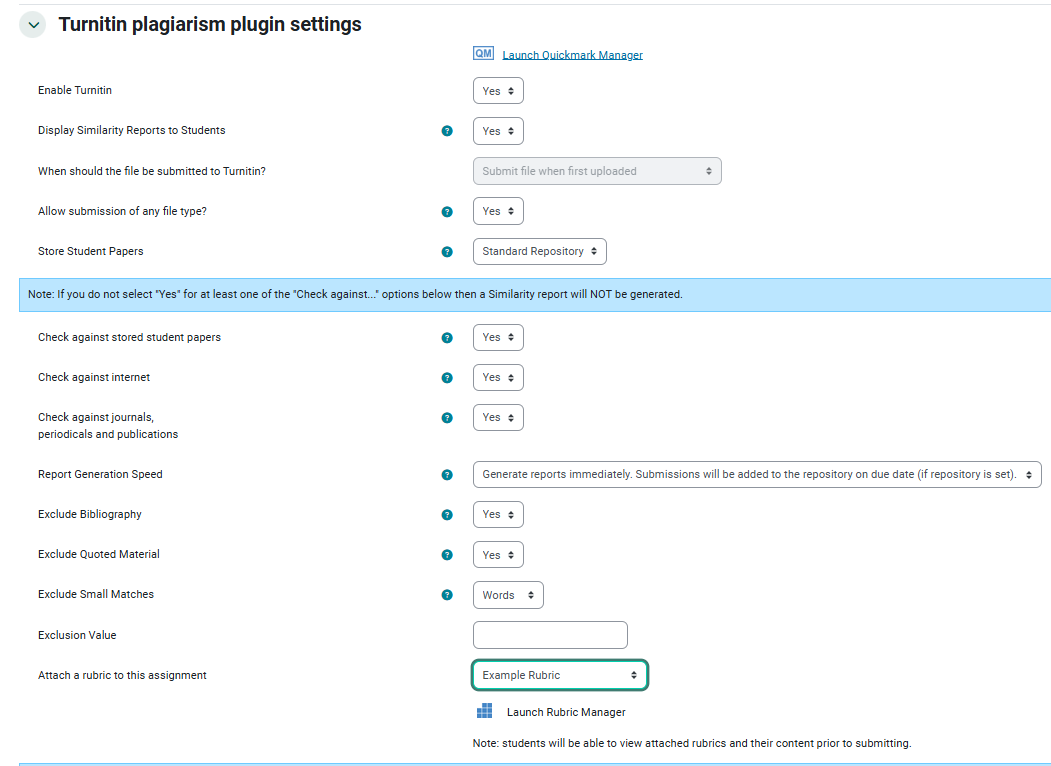Open help icon for Exclude Bibliography
This screenshot has width=1051, height=766.
pos(447,515)
